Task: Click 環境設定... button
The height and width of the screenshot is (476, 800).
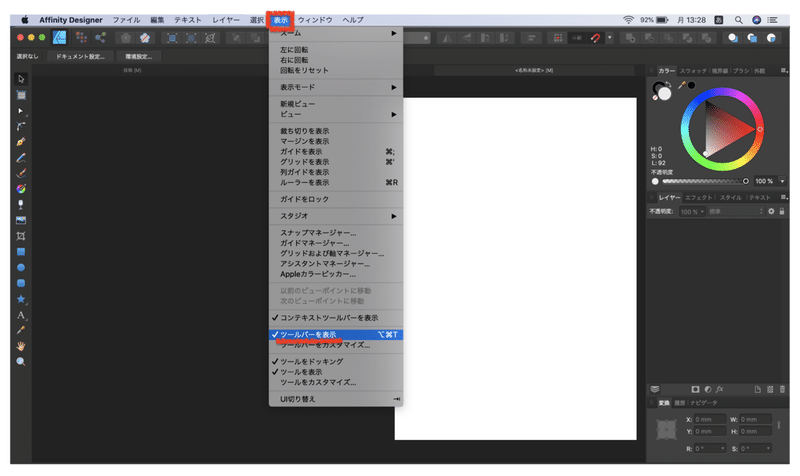Action: [x=138, y=57]
